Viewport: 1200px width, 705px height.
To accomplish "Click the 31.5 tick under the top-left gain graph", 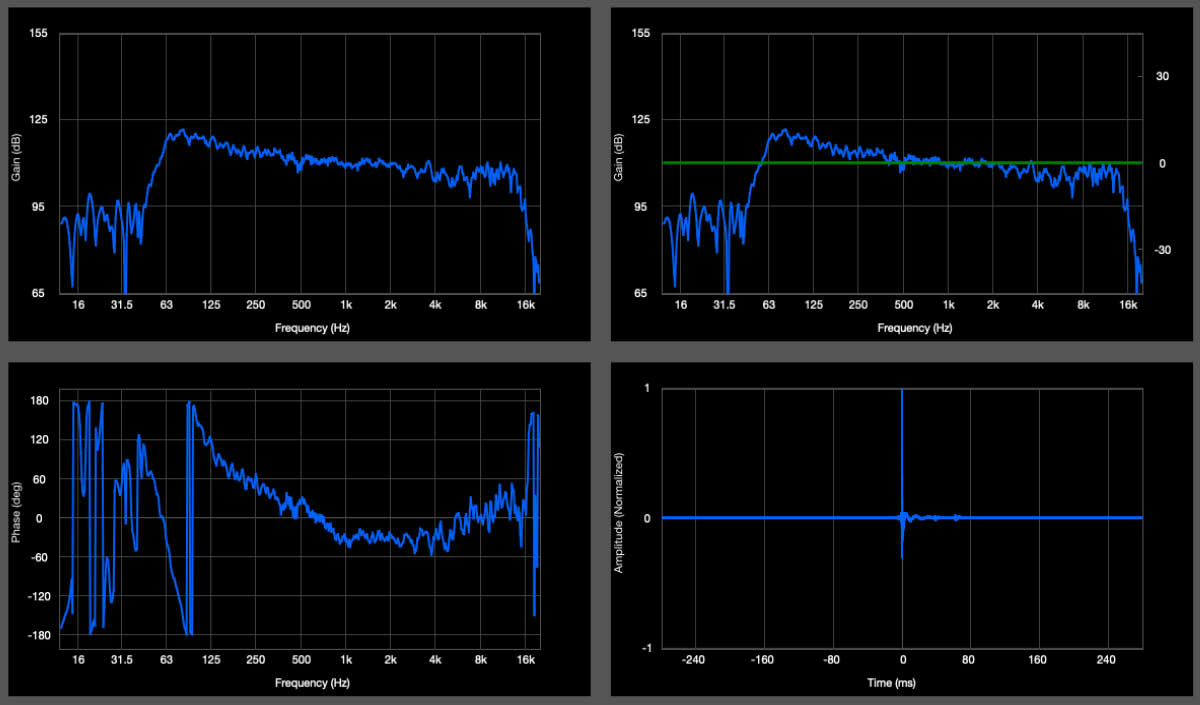I will coord(122,305).
